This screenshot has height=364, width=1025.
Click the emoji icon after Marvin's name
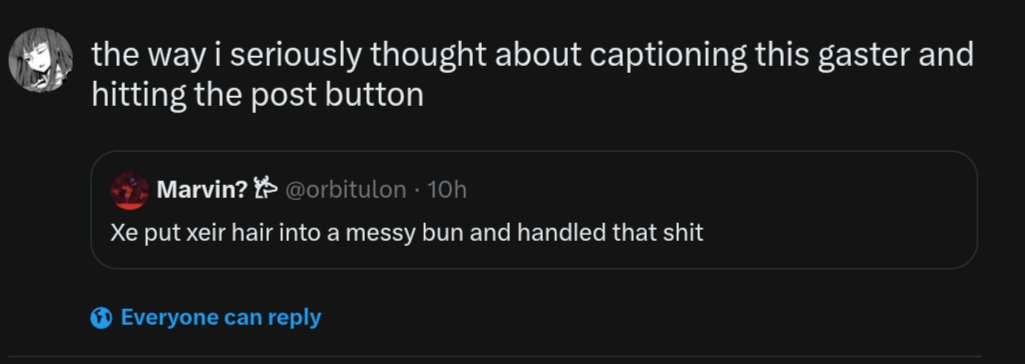coord(266,190)
